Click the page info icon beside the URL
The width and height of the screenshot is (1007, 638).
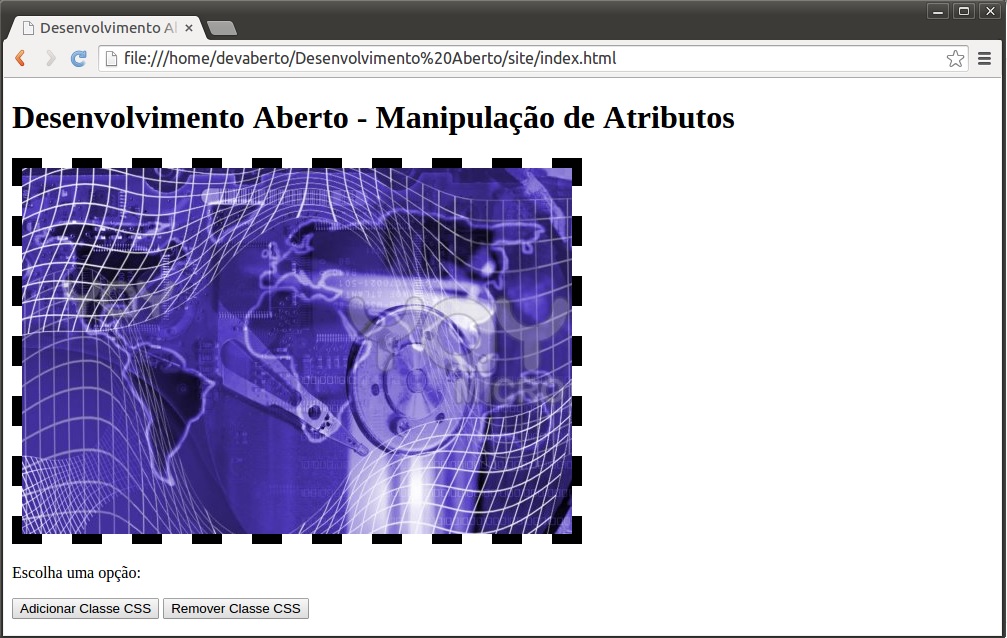point(111,59)
